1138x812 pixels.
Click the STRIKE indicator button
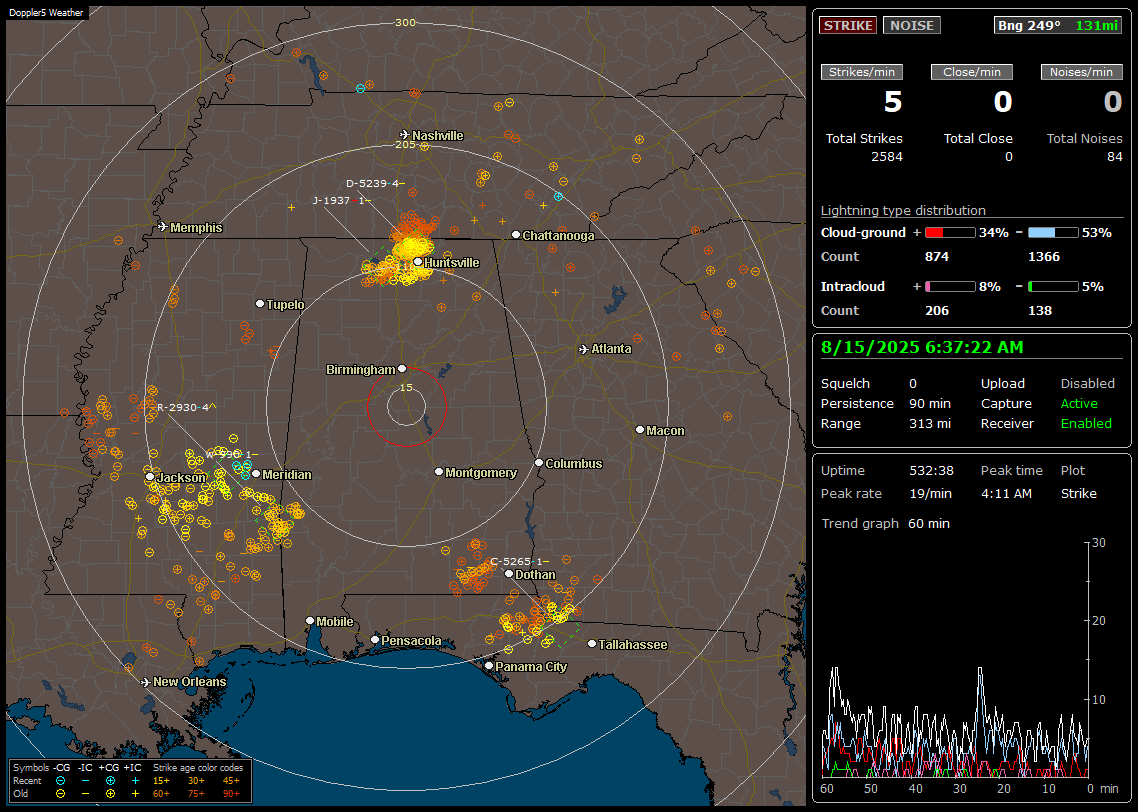tap(848, 25)
